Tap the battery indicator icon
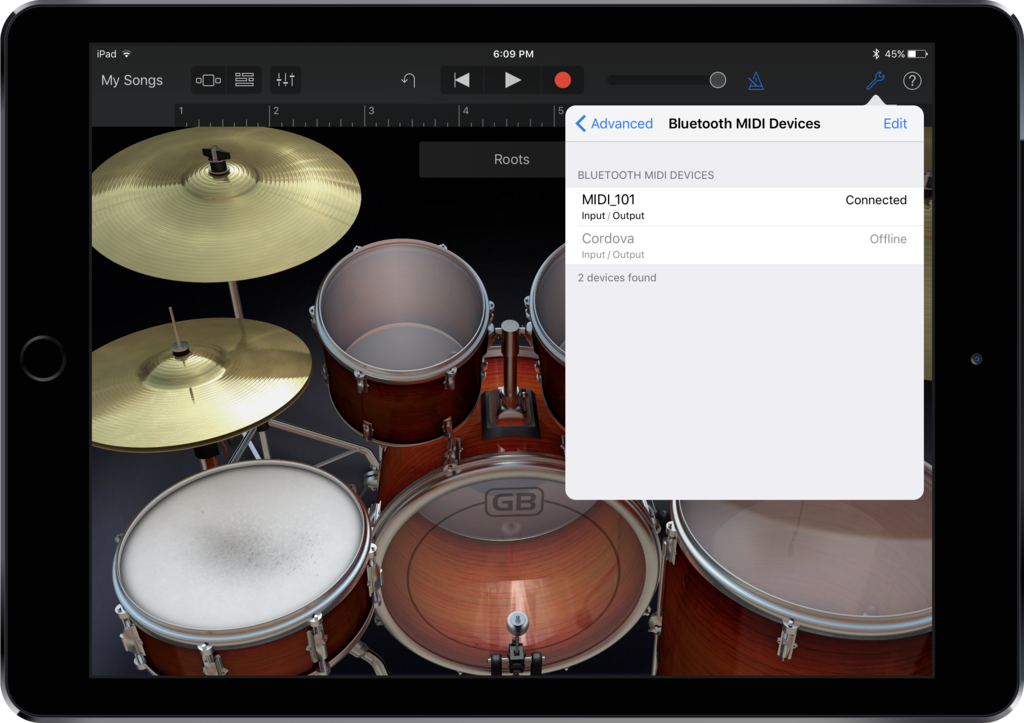This screenshot has width=1024, height=723. (918, 54)
